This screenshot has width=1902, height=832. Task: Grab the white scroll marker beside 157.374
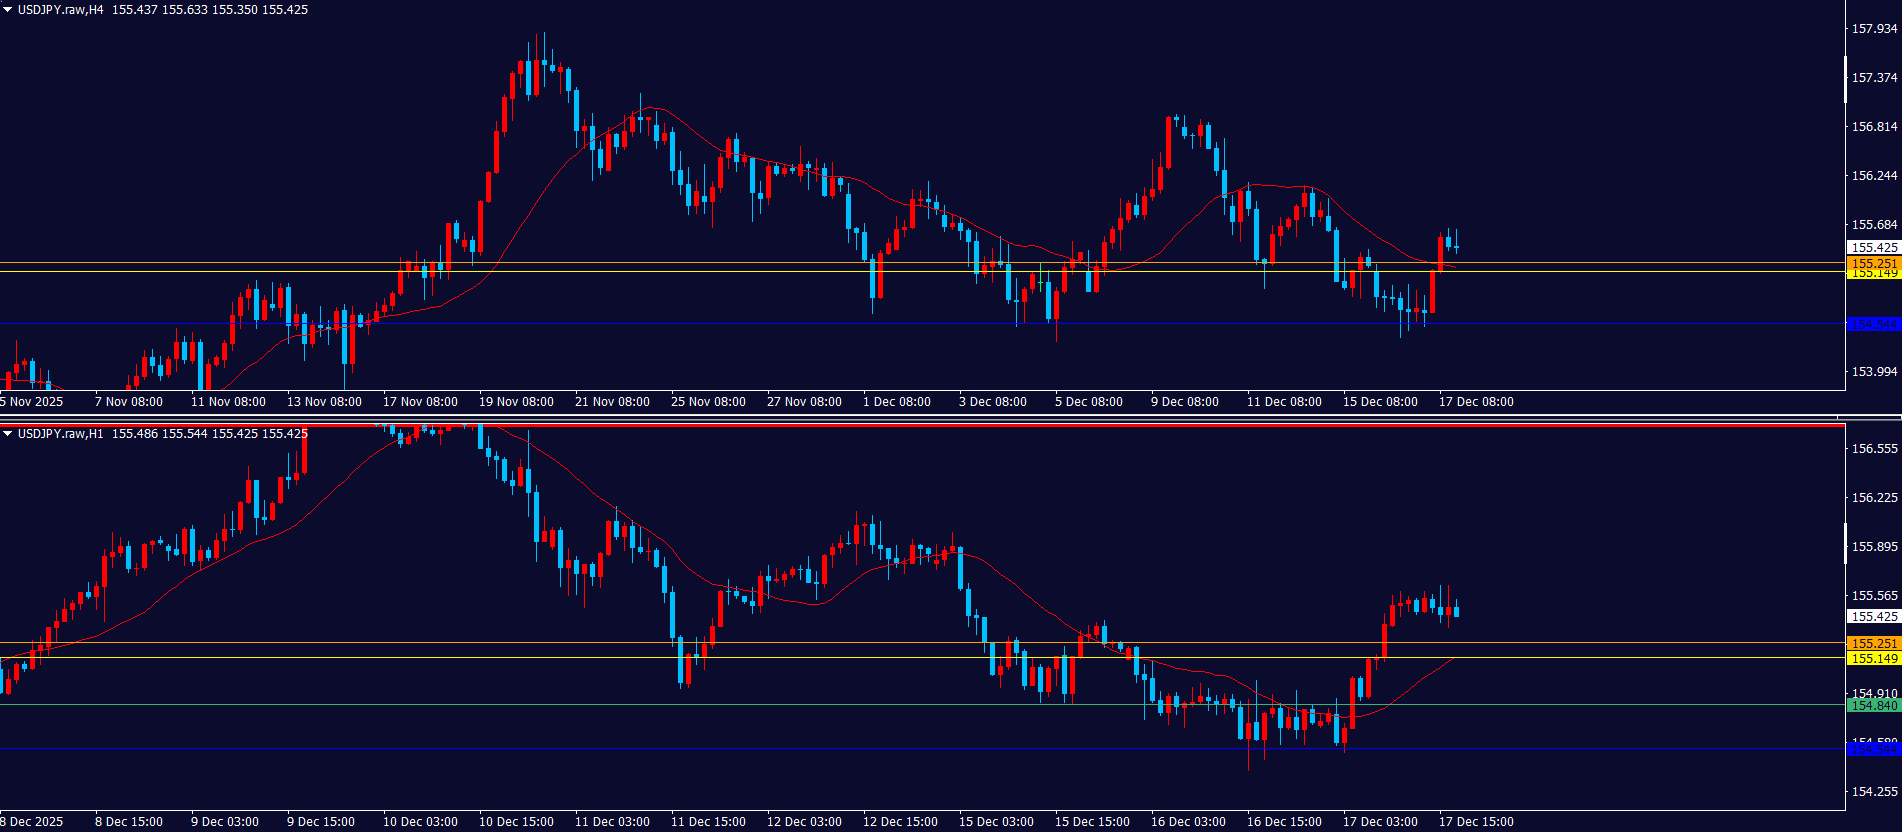(1846, 80)
